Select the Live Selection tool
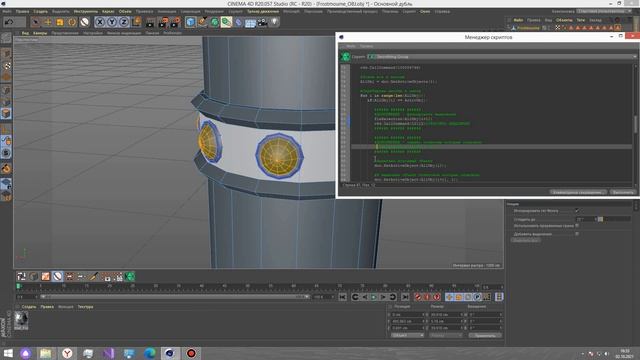 (x=36, y=22)
